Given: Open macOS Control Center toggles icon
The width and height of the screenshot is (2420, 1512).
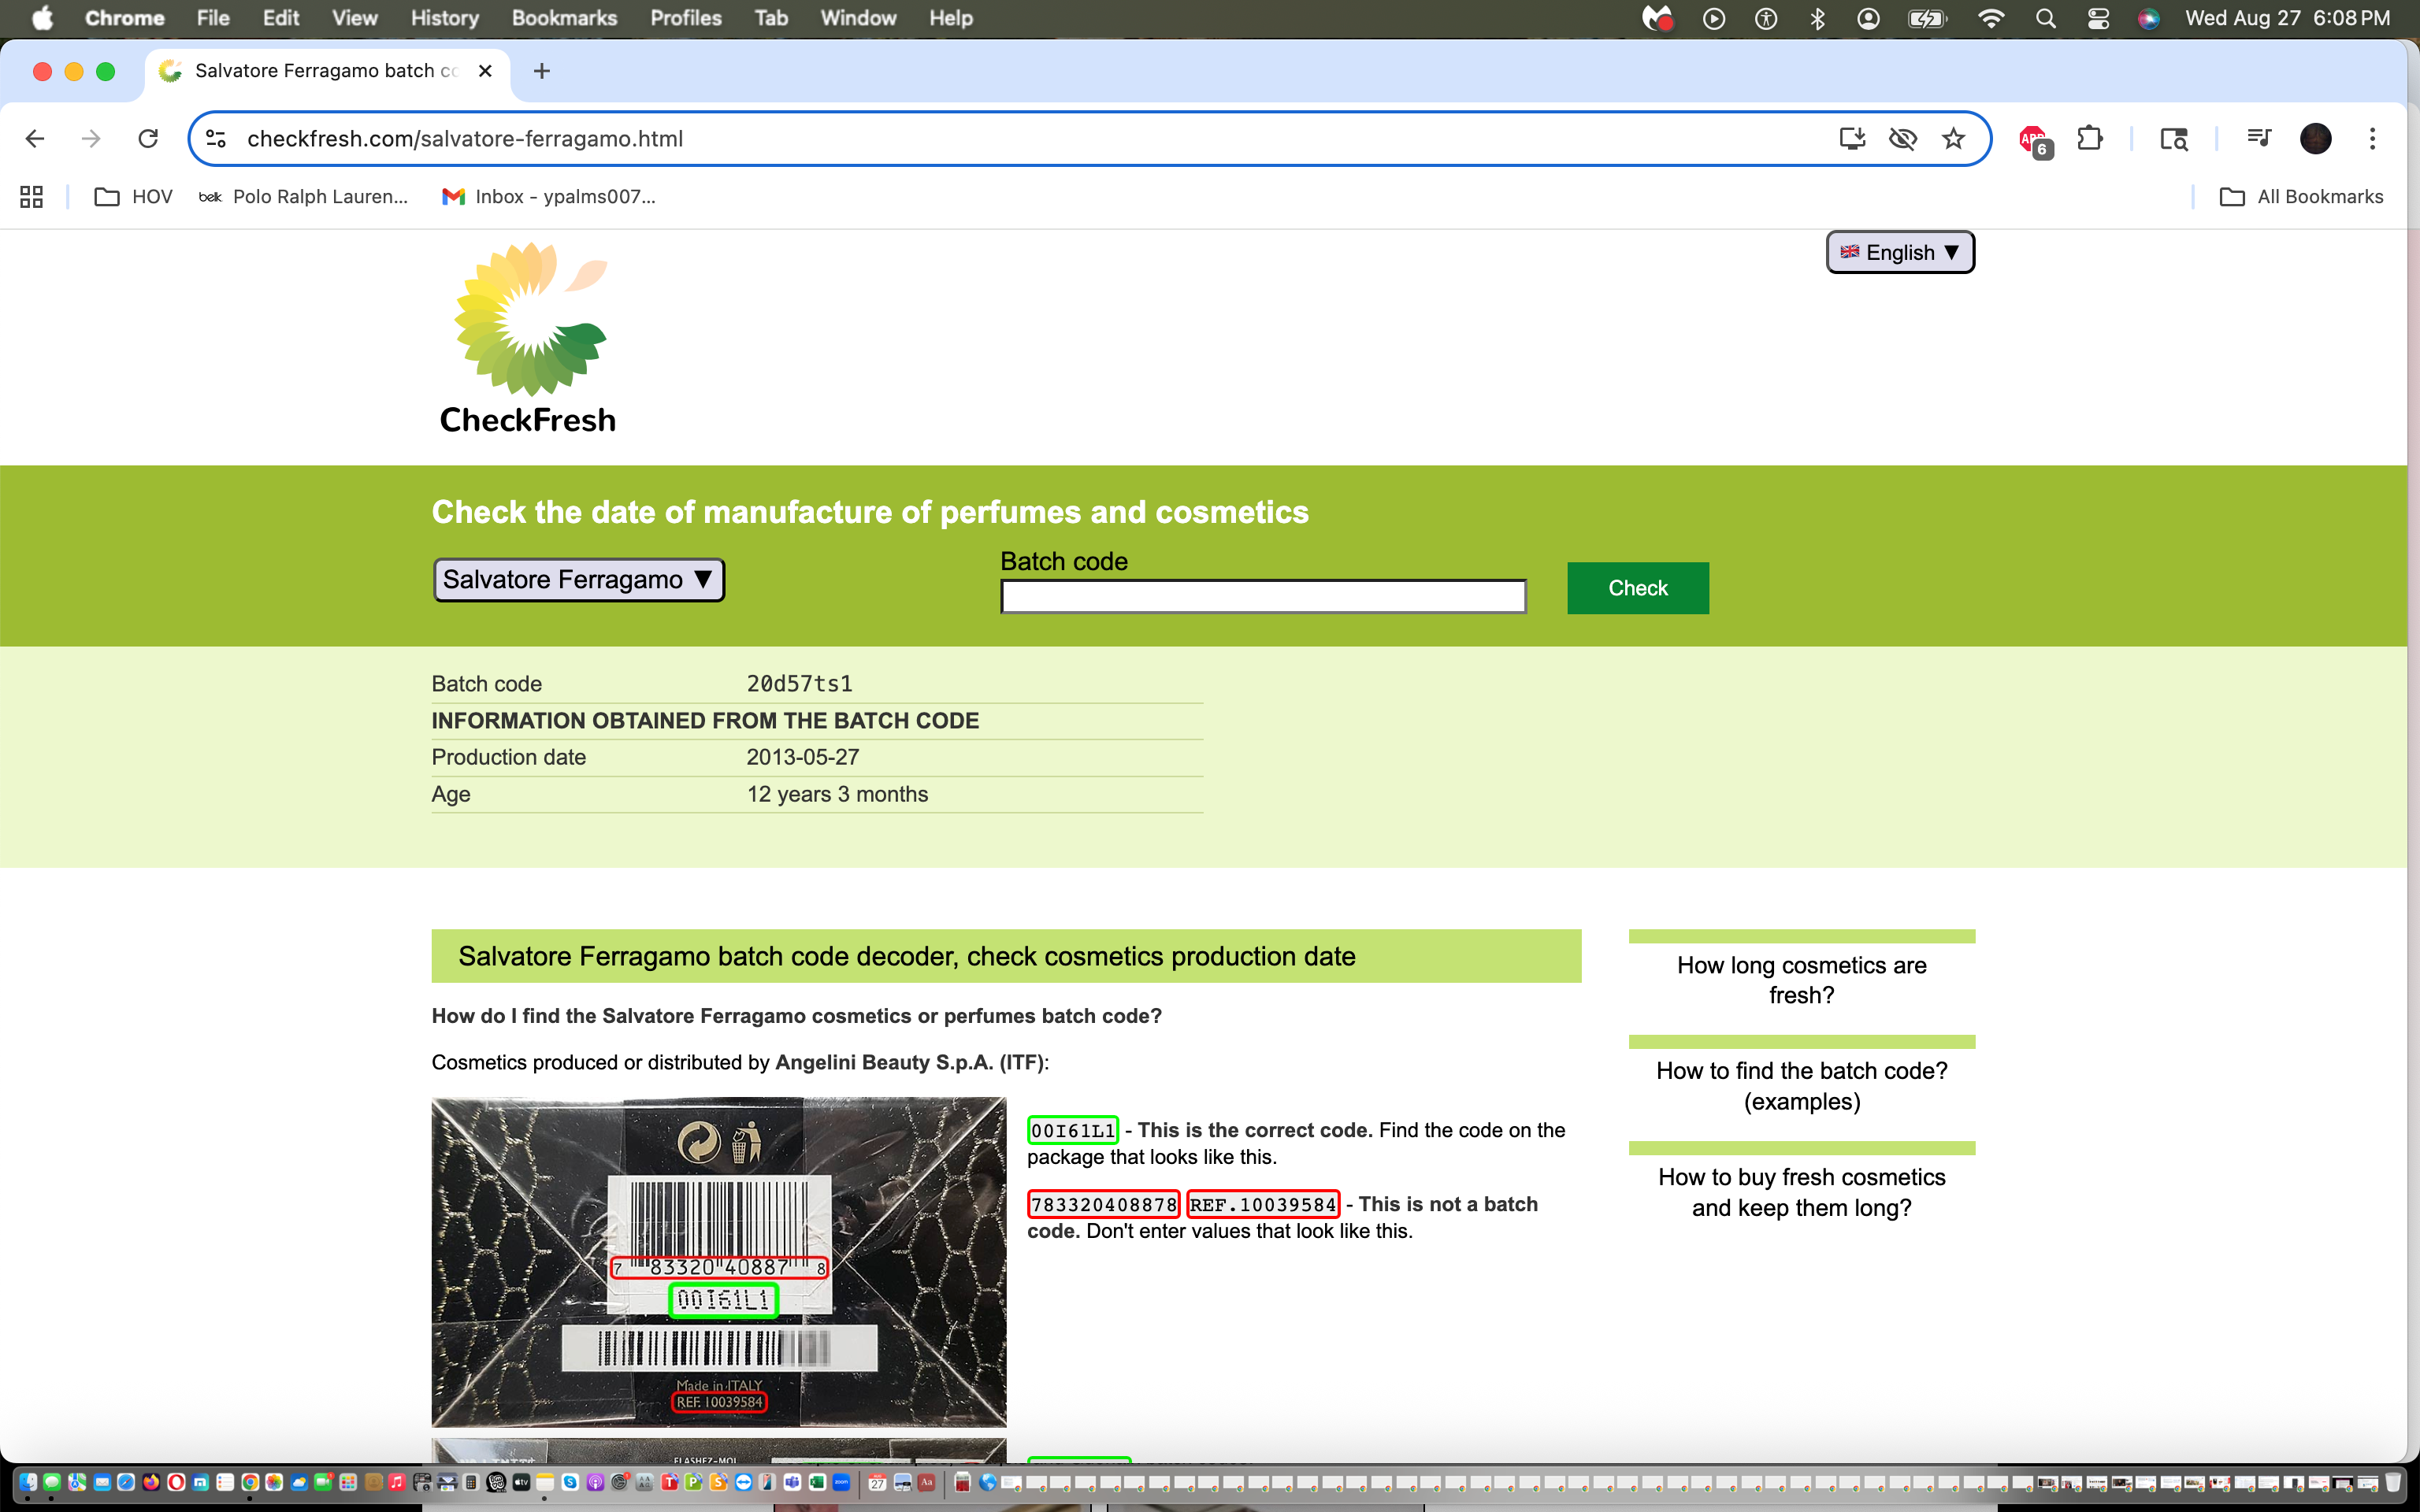Looking at the screenshot, I should 2097,18.
